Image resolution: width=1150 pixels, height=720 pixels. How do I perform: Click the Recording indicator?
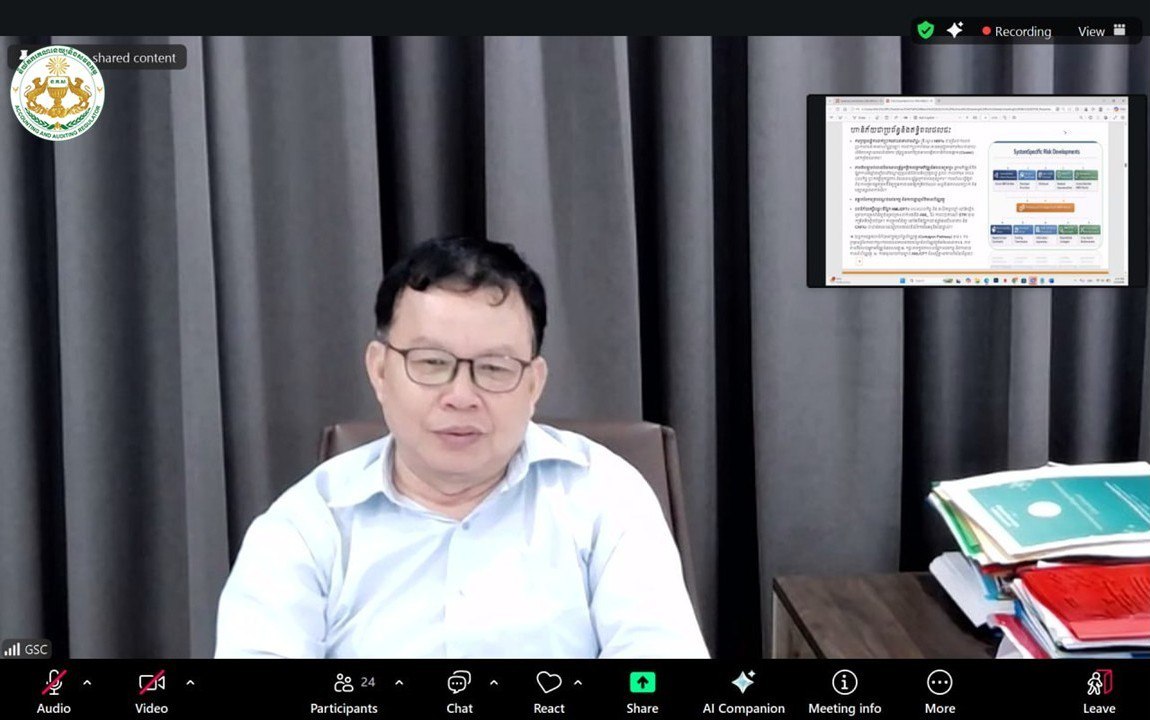pos(1016,31)
